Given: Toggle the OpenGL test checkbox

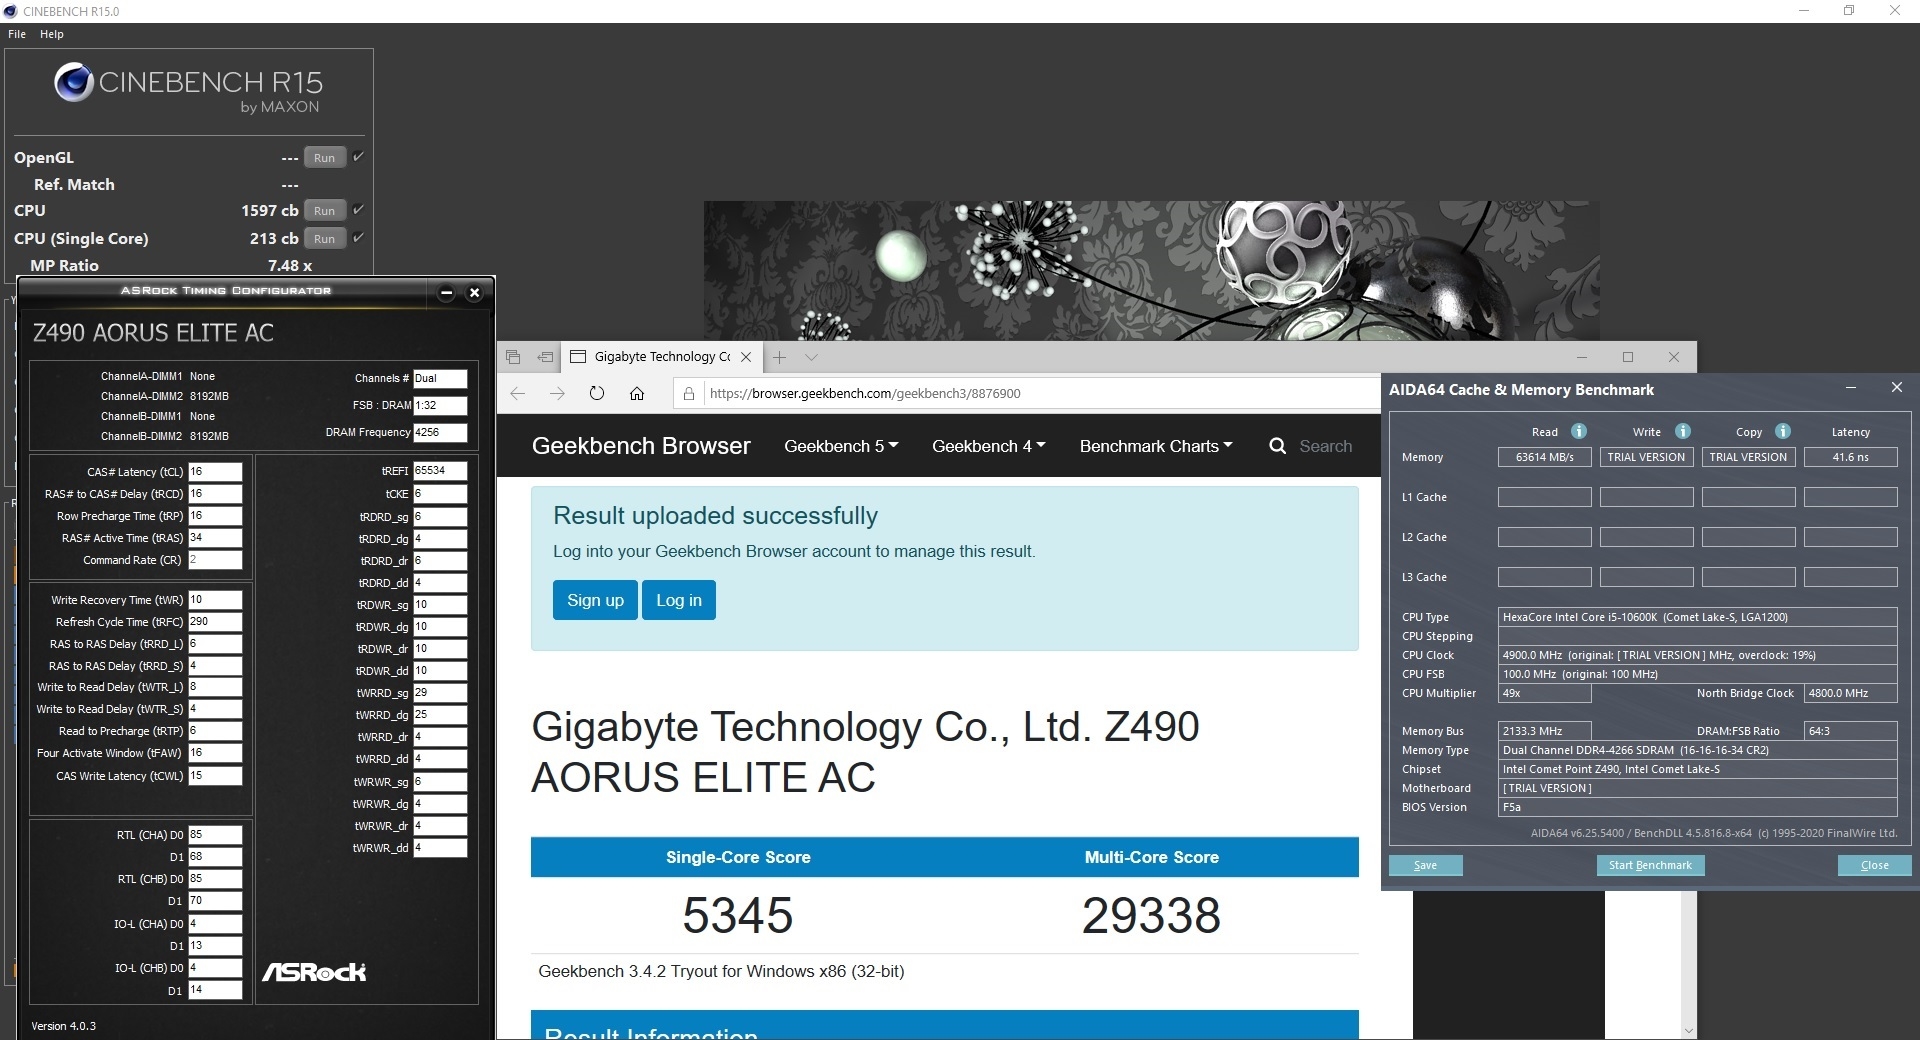Looking at the screenshot, I should tap(358, 156).
